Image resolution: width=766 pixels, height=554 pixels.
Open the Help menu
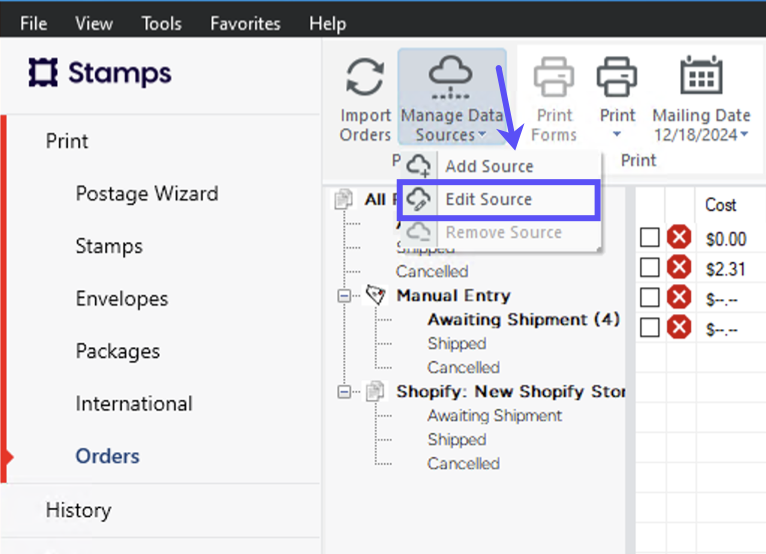(x=327, y=23)
